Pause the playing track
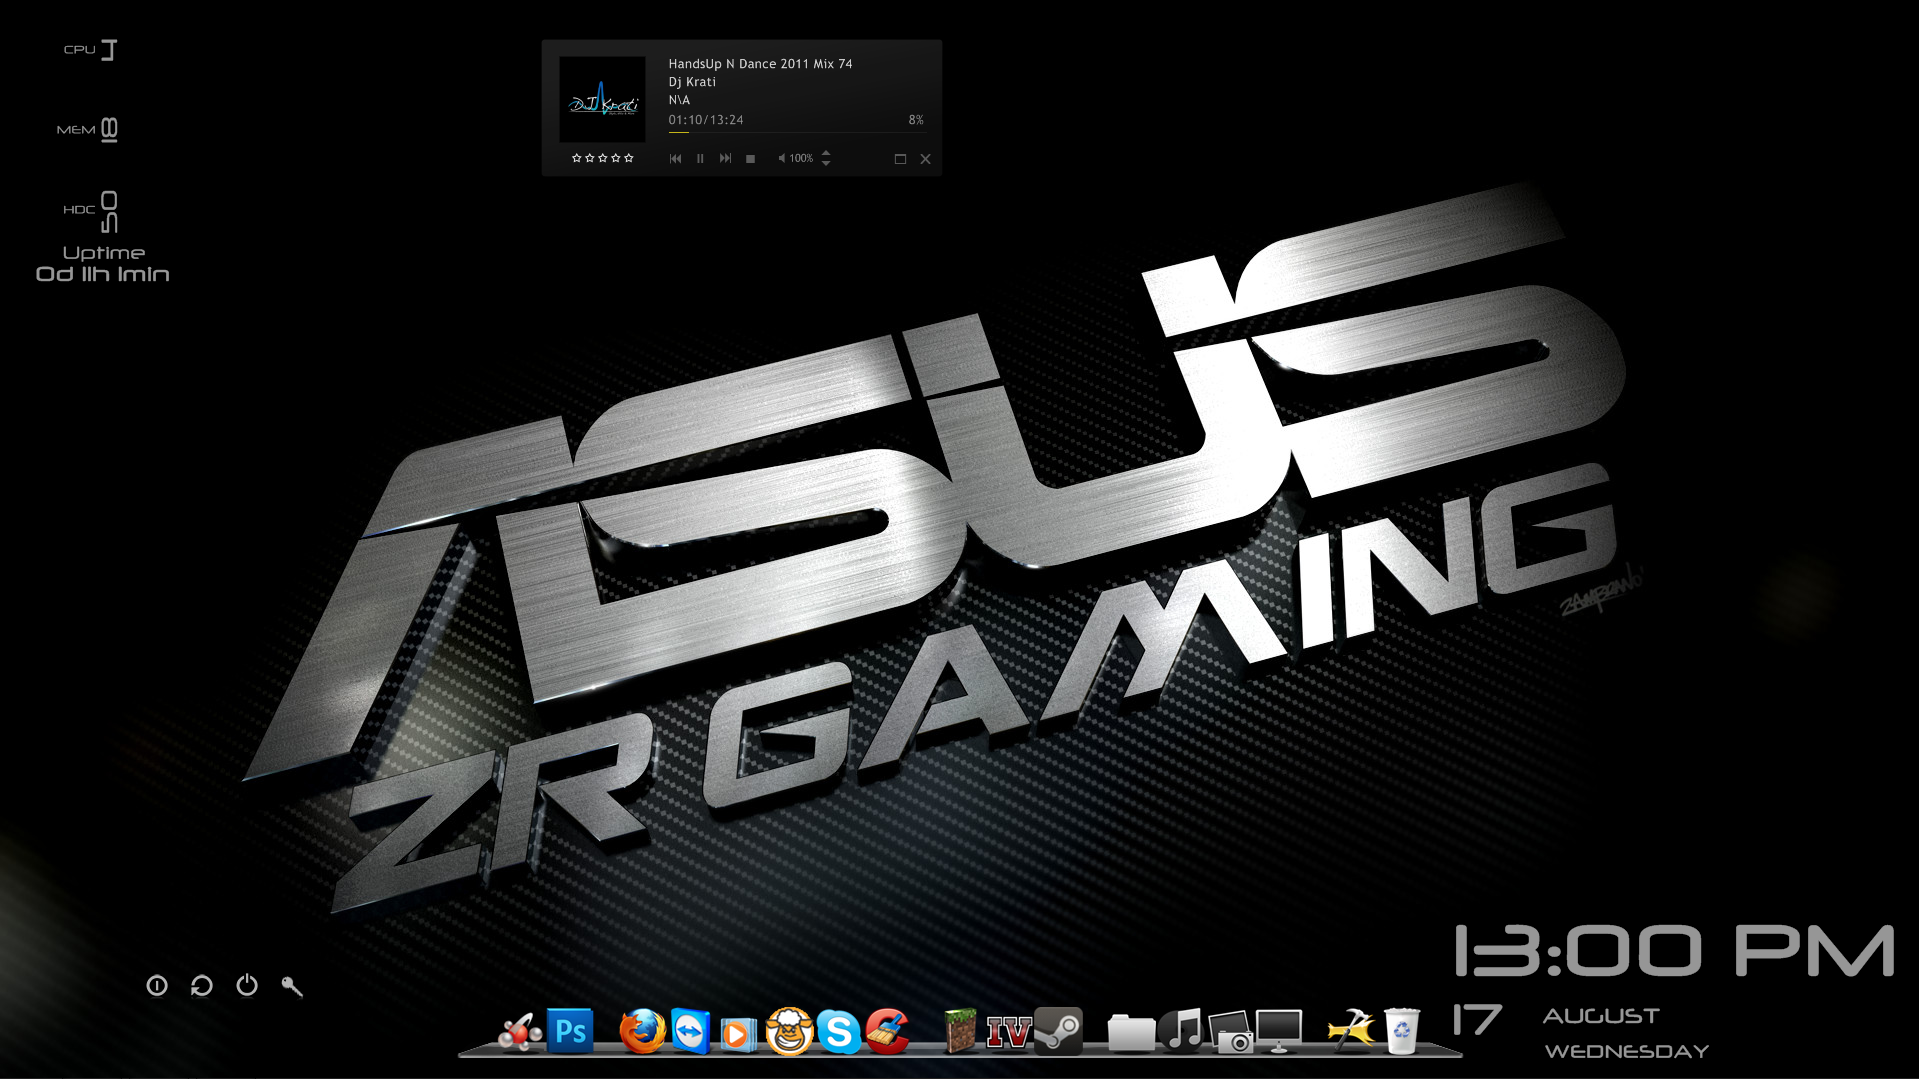Image resolution: width=1919 pixels, height=1079 pixels. coord(700,159)
